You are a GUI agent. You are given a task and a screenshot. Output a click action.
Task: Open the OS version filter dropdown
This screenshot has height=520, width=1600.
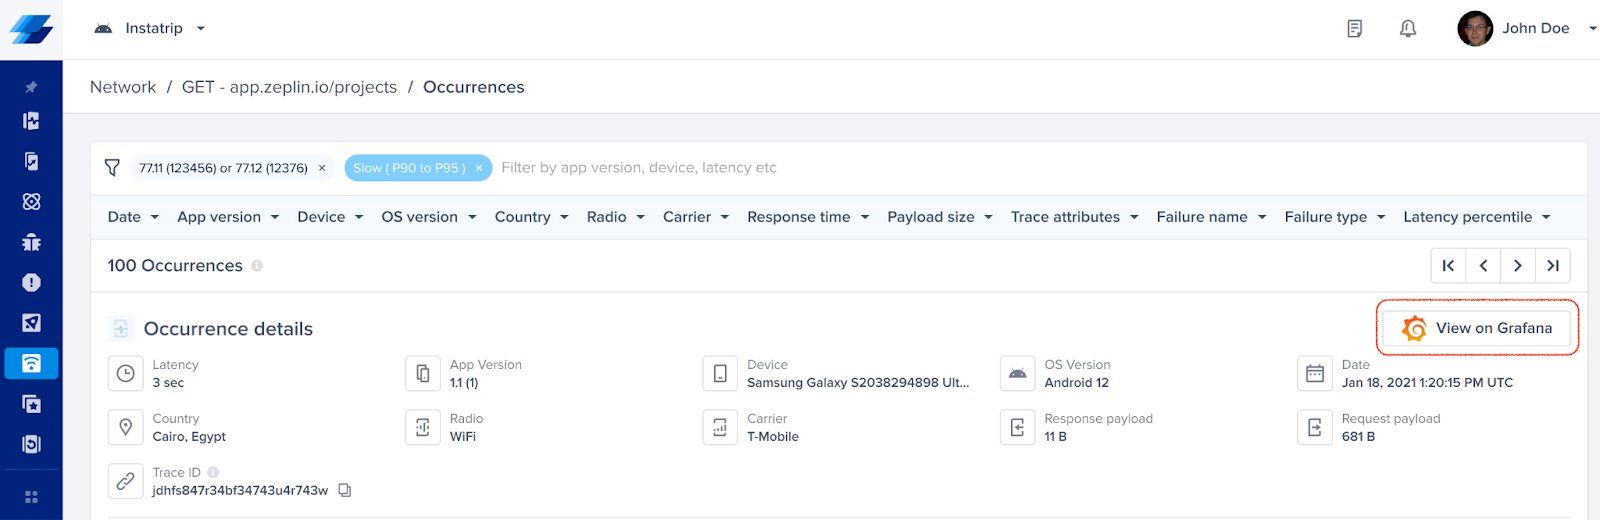429,217
